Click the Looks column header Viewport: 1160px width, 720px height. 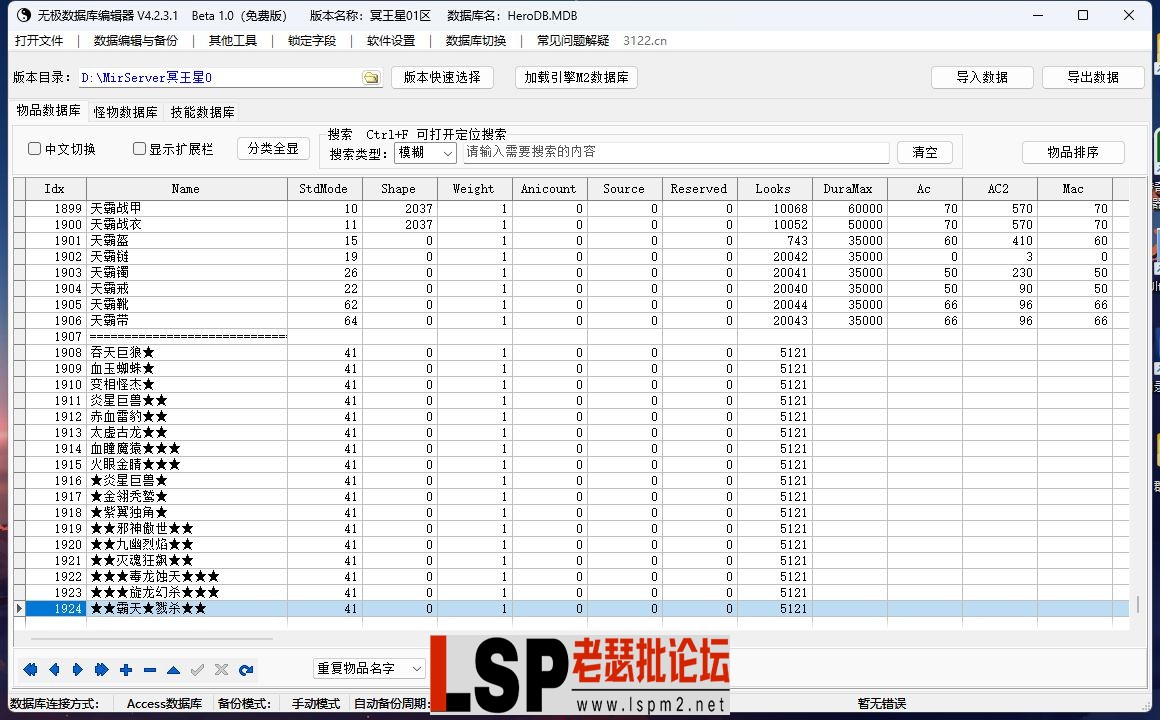pyautogui.click(x=773, y=189)
